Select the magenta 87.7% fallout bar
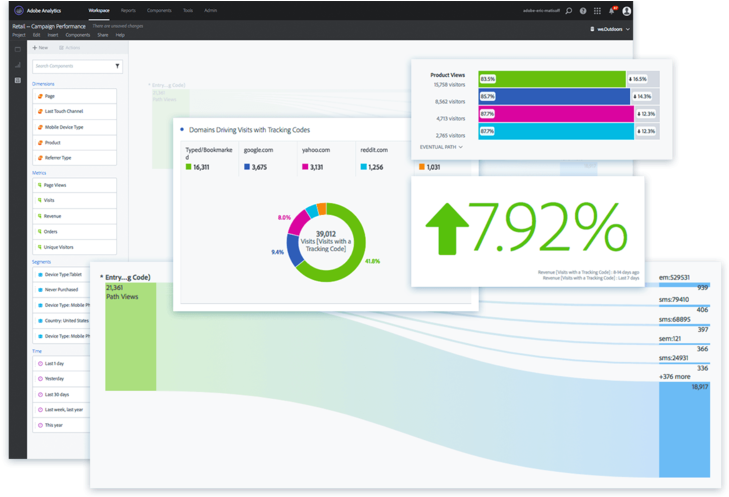 click(556, 114)
